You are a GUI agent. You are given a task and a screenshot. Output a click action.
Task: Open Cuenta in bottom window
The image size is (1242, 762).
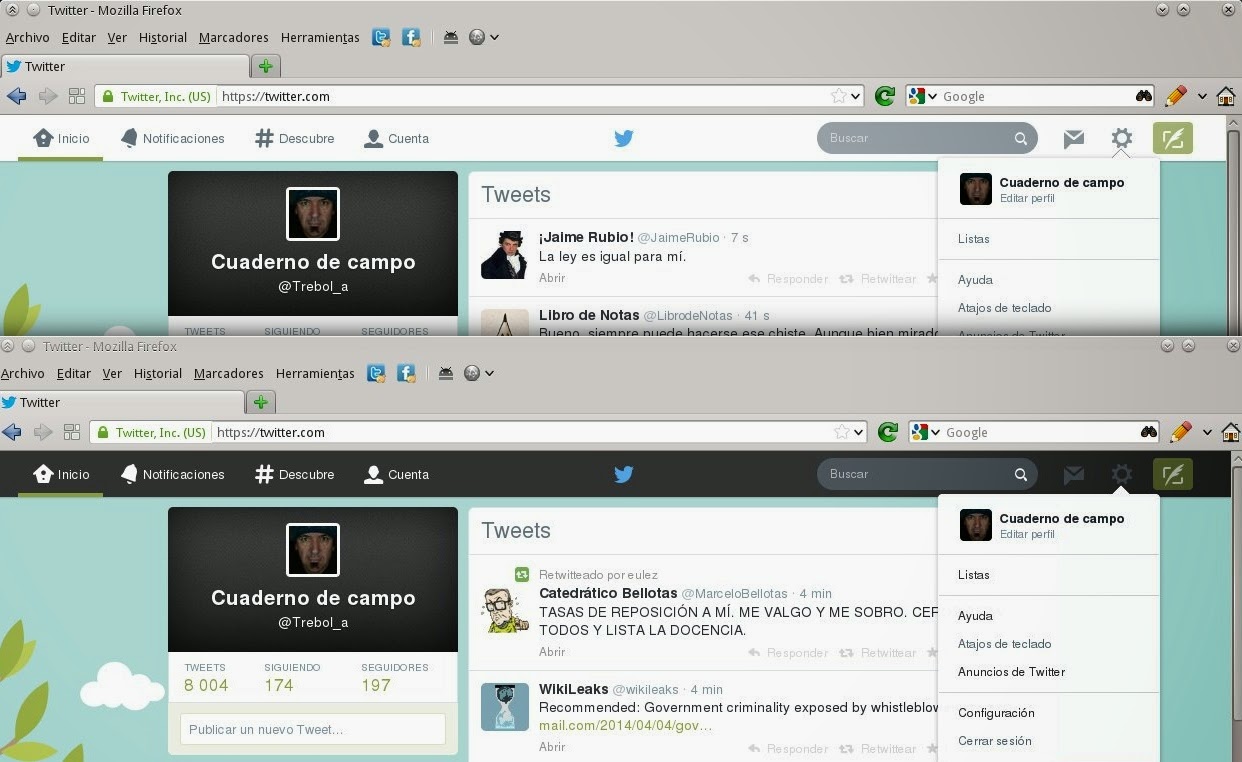(396, 474)
